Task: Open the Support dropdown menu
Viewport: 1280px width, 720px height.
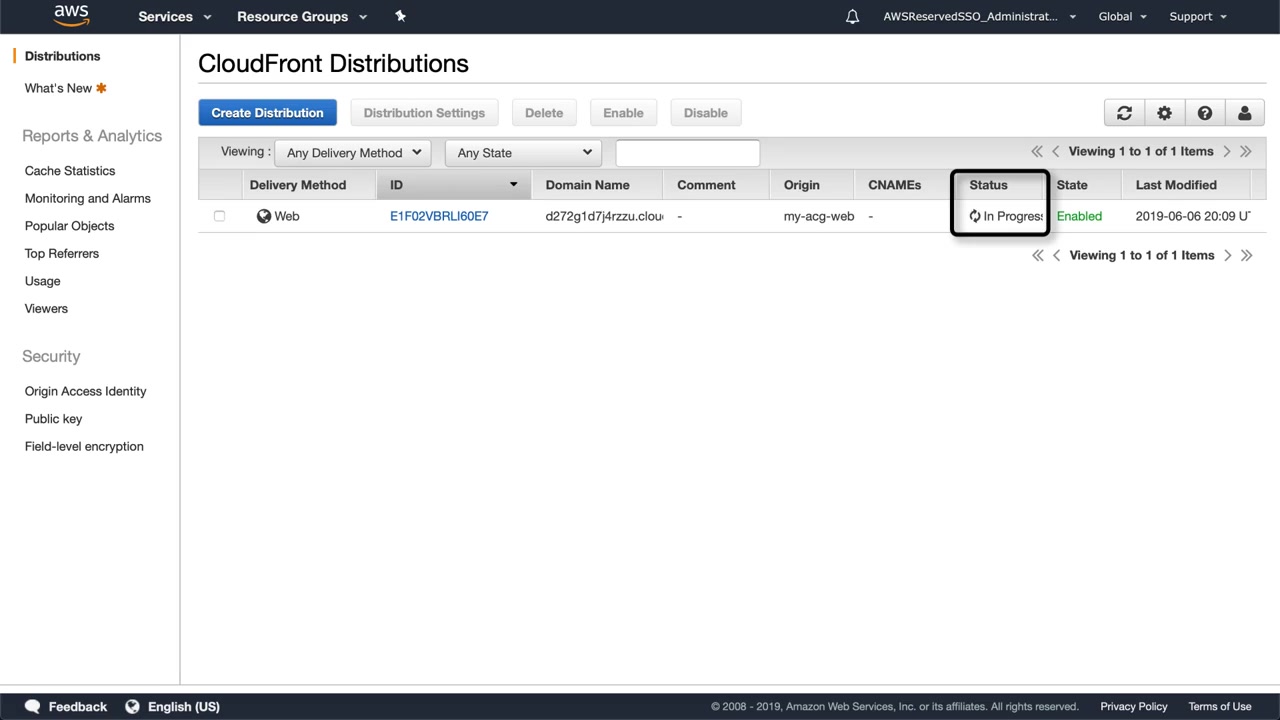Action: [x=1198, y=16]
